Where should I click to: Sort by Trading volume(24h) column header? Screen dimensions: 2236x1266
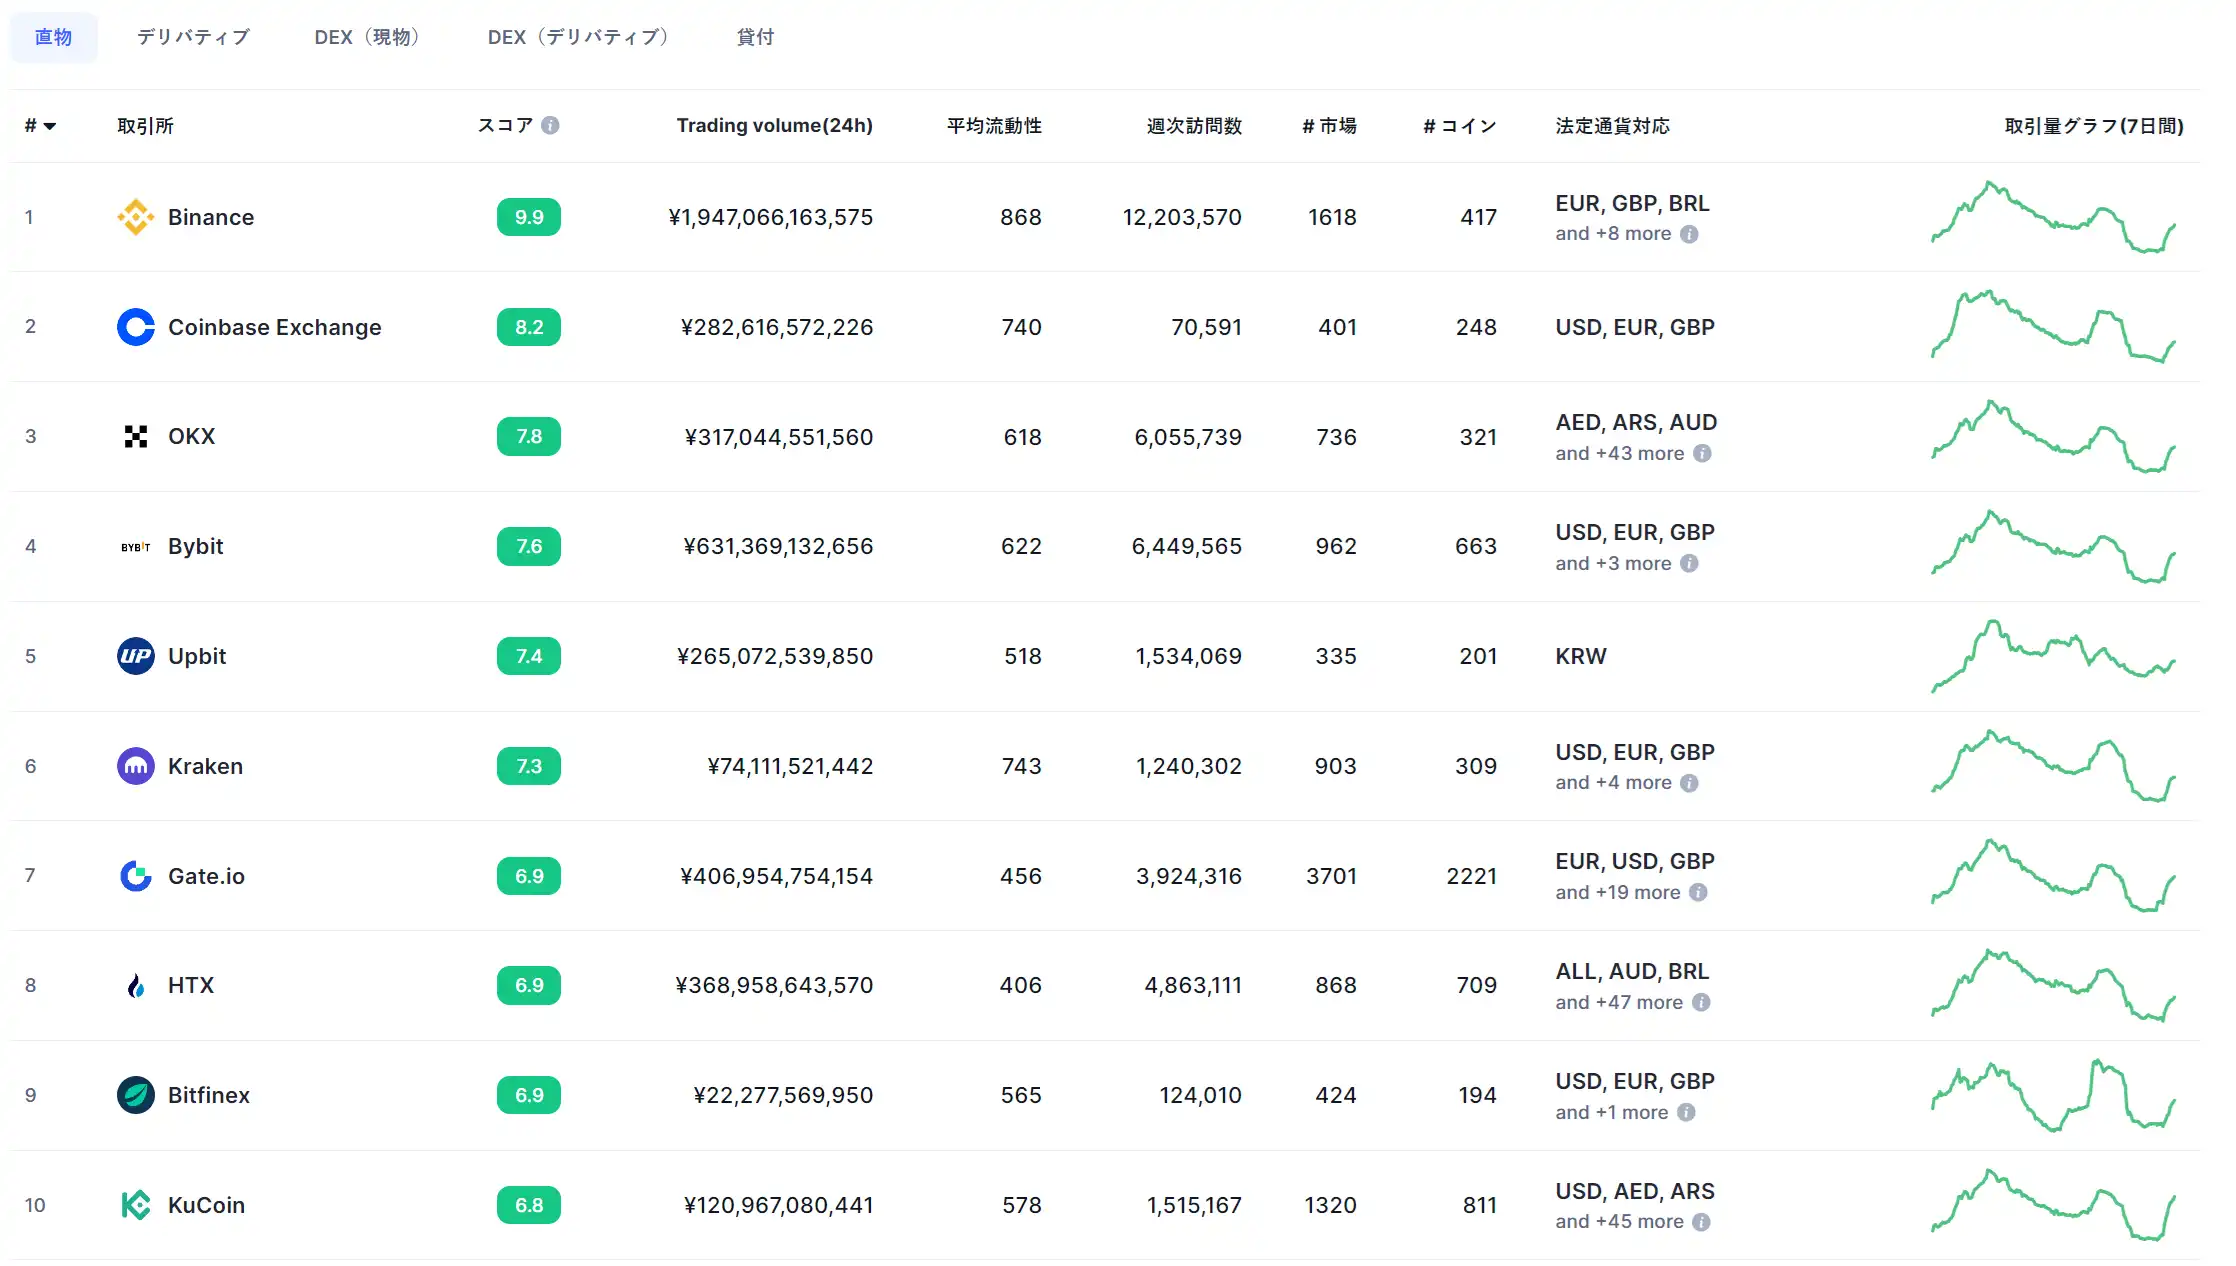click(x=774, y=125)
